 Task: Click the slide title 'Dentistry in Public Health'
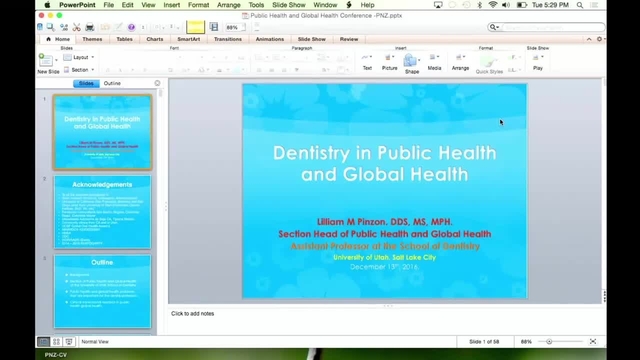(384, 163)
